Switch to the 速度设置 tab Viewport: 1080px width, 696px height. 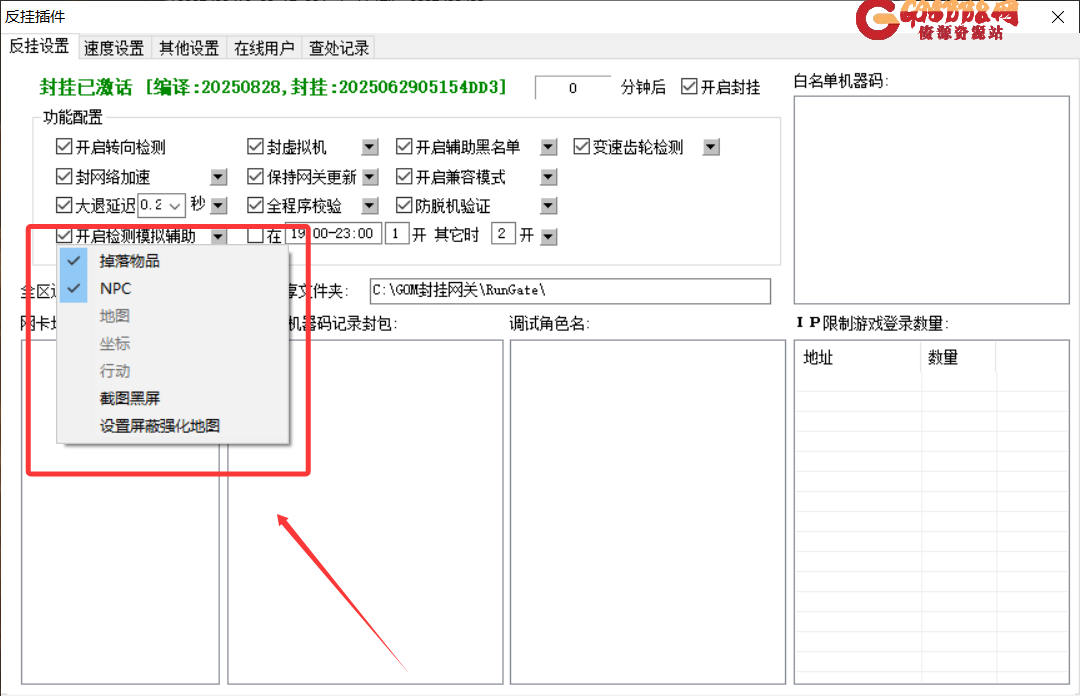114,48
